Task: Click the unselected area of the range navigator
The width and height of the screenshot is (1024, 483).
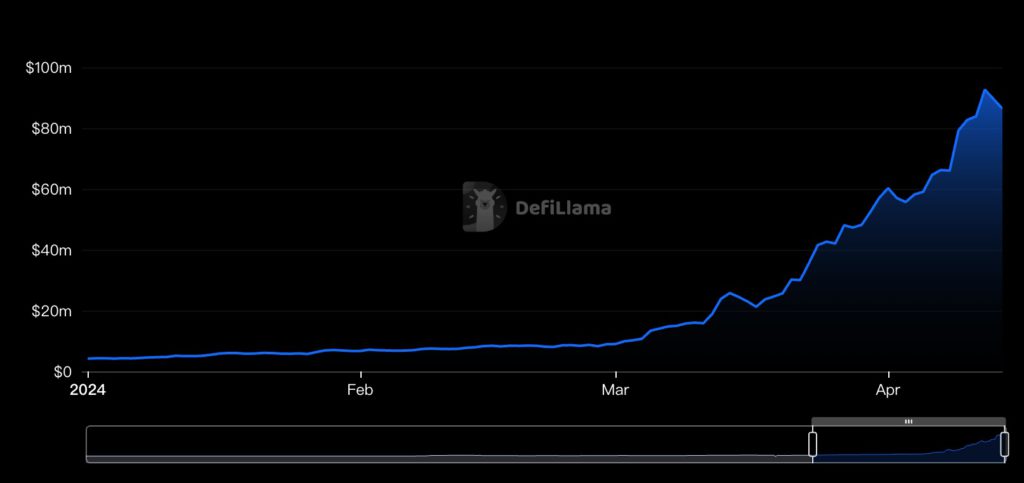Action: (x=450, y=444)
